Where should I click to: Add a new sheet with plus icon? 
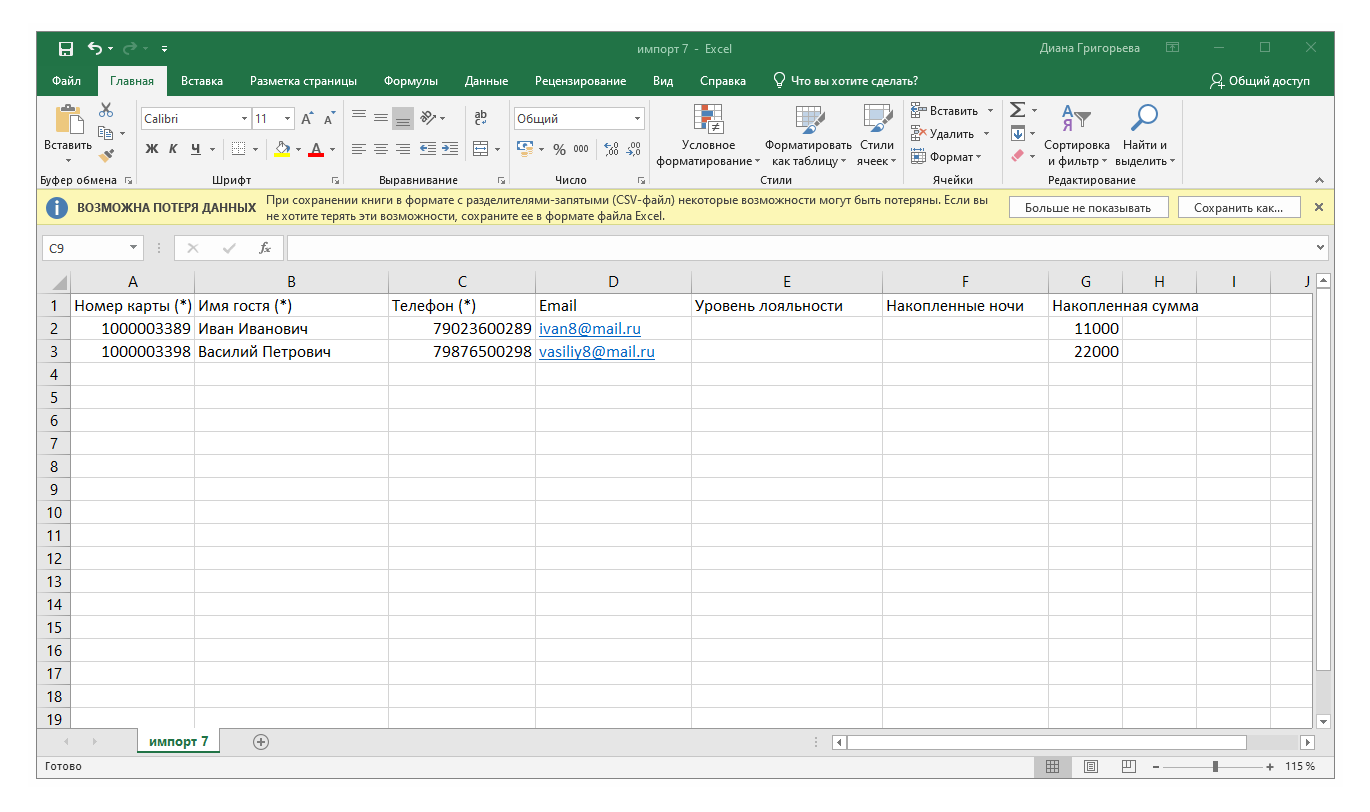click(261, 741)
